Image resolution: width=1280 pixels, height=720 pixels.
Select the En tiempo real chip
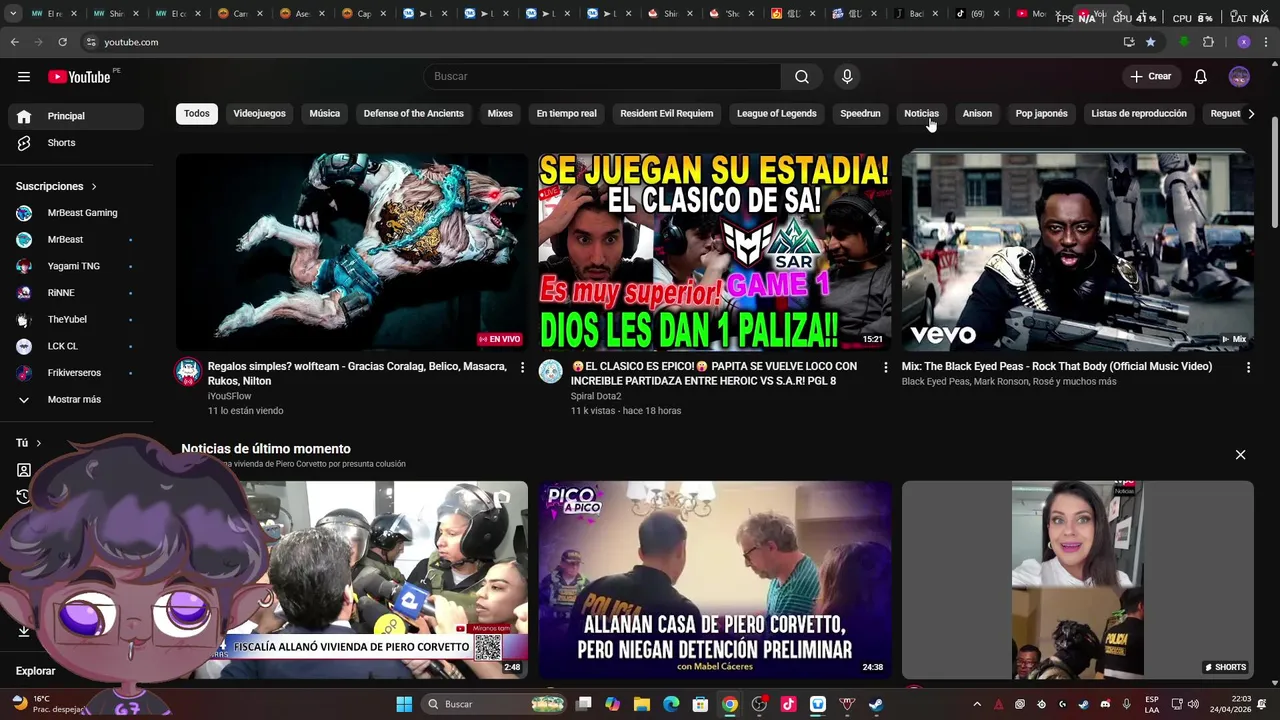tap(566, 114)
